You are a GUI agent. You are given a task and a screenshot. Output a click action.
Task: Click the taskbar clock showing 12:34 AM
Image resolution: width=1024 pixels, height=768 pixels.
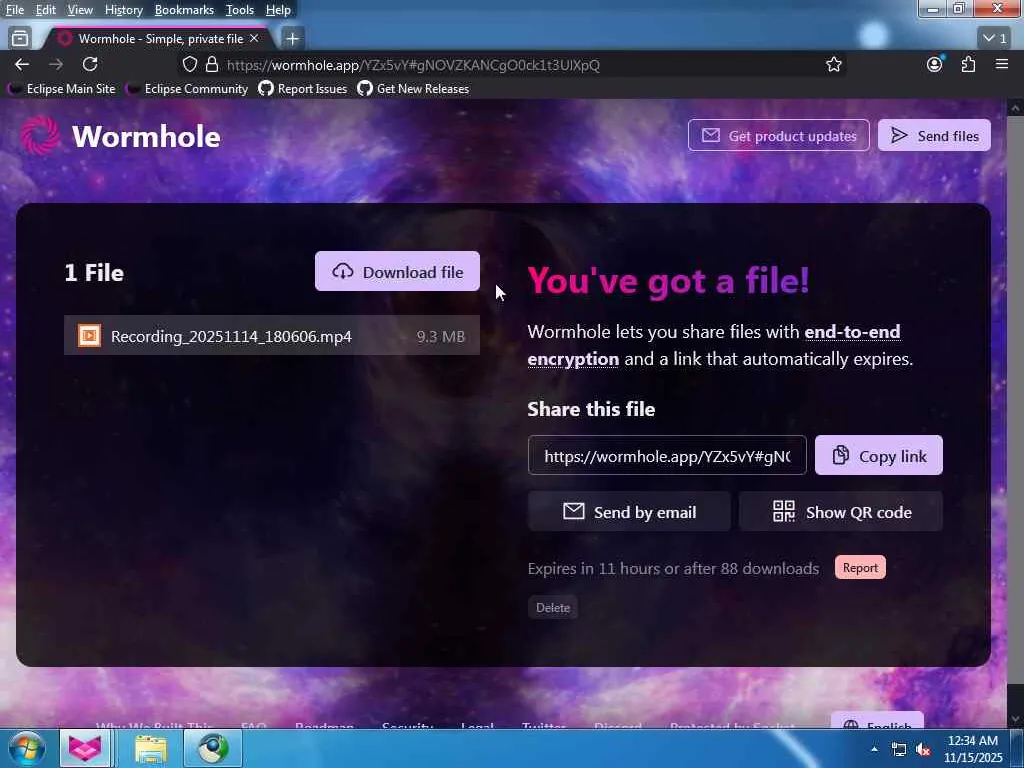[973, 748]
